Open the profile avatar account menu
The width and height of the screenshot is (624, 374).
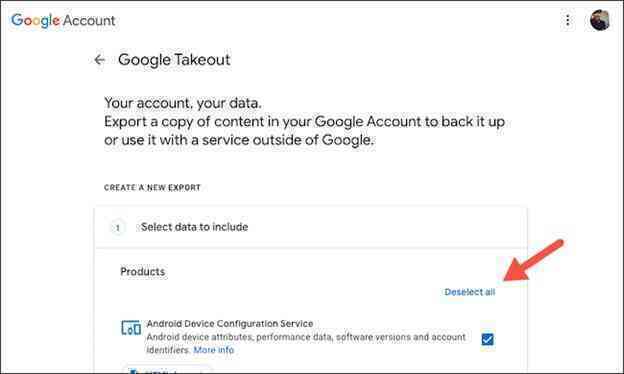point(600,20)
